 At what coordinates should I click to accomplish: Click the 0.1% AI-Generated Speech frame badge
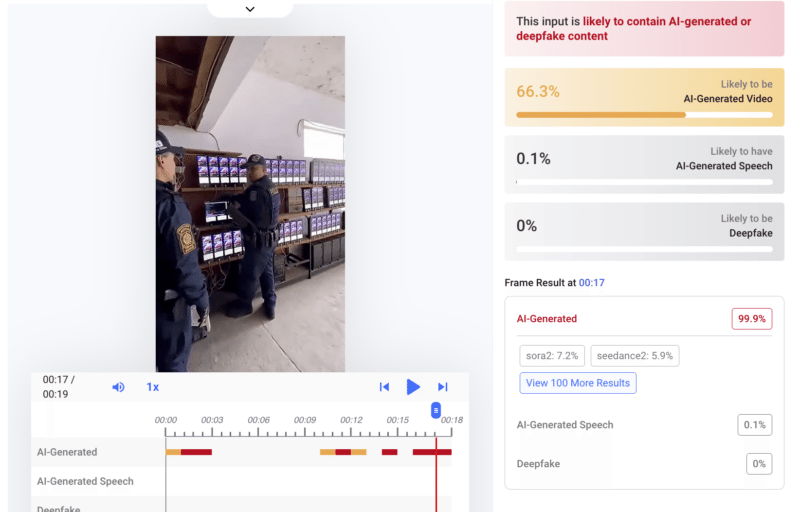pos(755,425)
